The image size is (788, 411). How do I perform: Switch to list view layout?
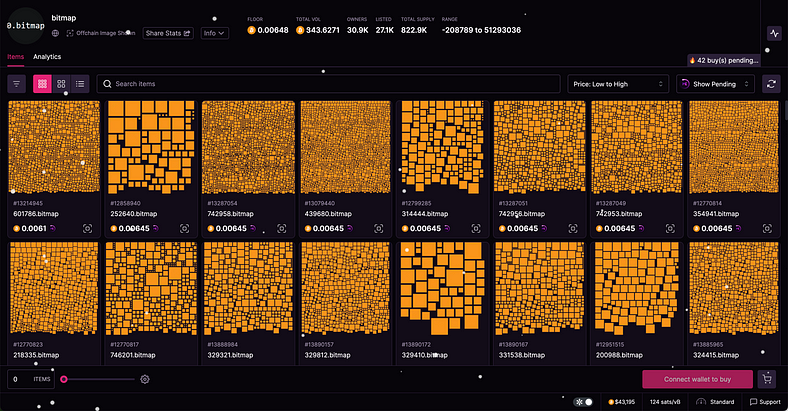click(80, 84)
